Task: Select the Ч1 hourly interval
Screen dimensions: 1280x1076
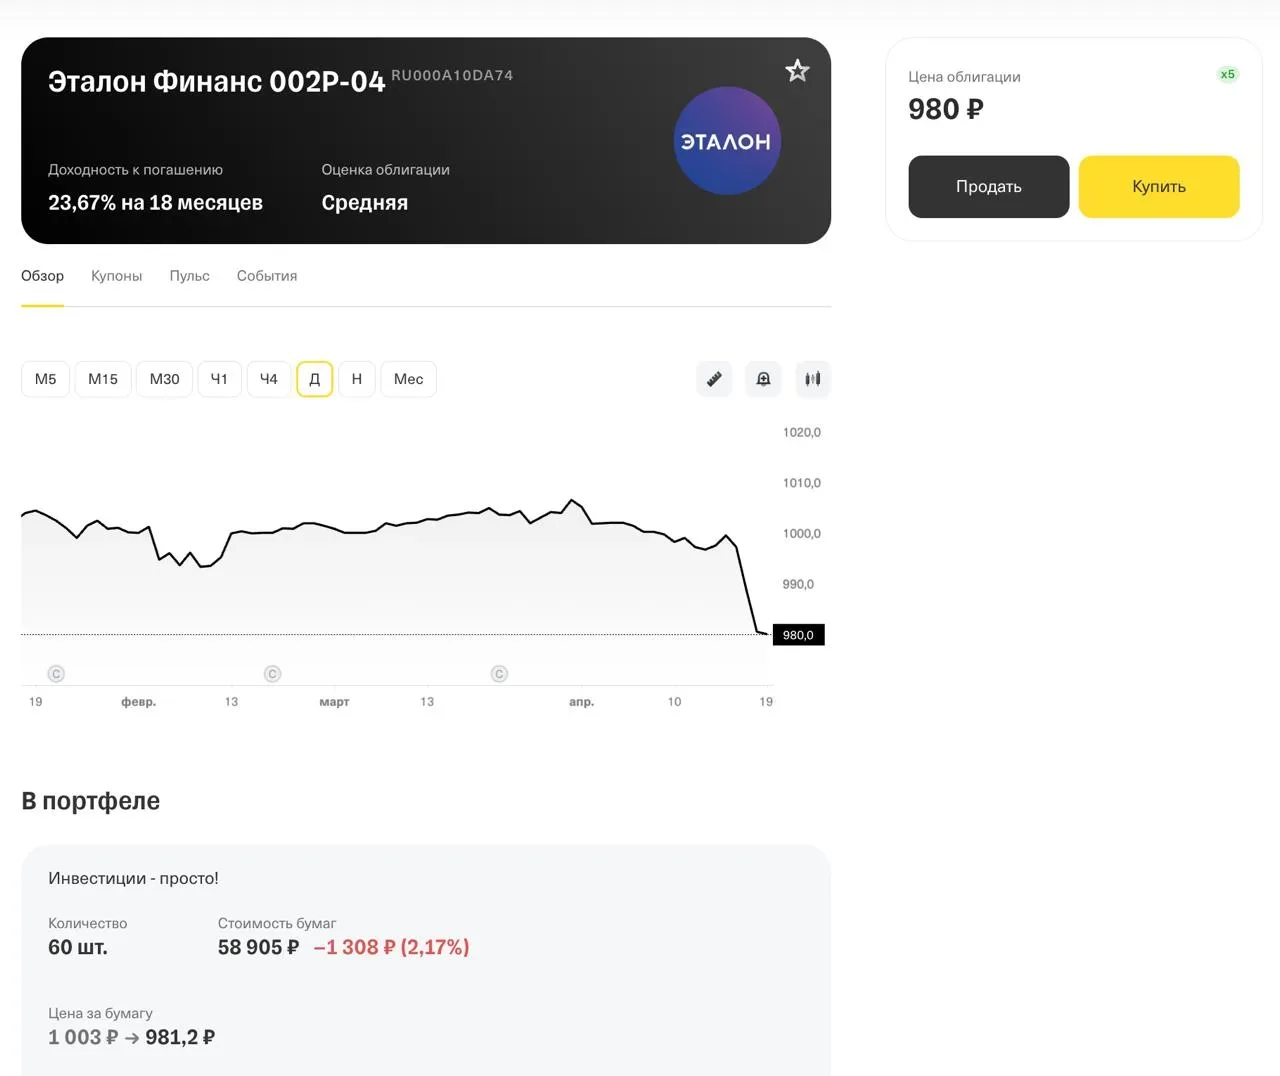Action: (x=219, y=379)
